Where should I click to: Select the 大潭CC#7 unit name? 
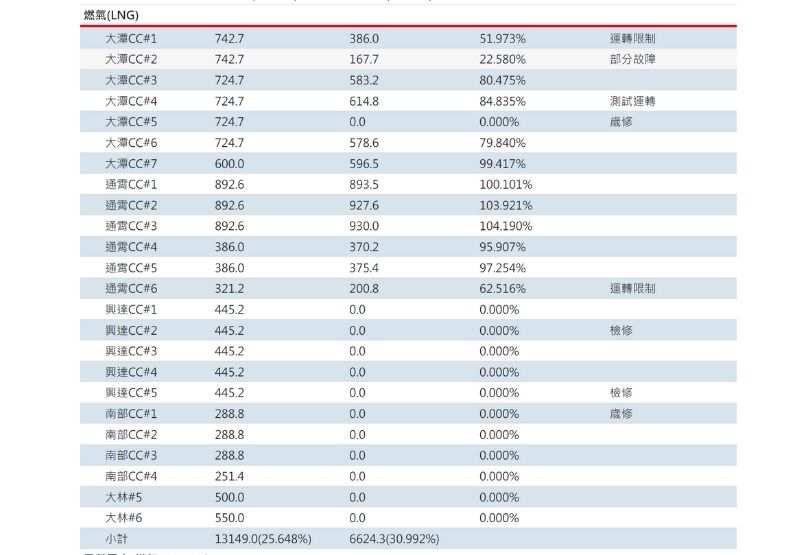tap(131, 163)
